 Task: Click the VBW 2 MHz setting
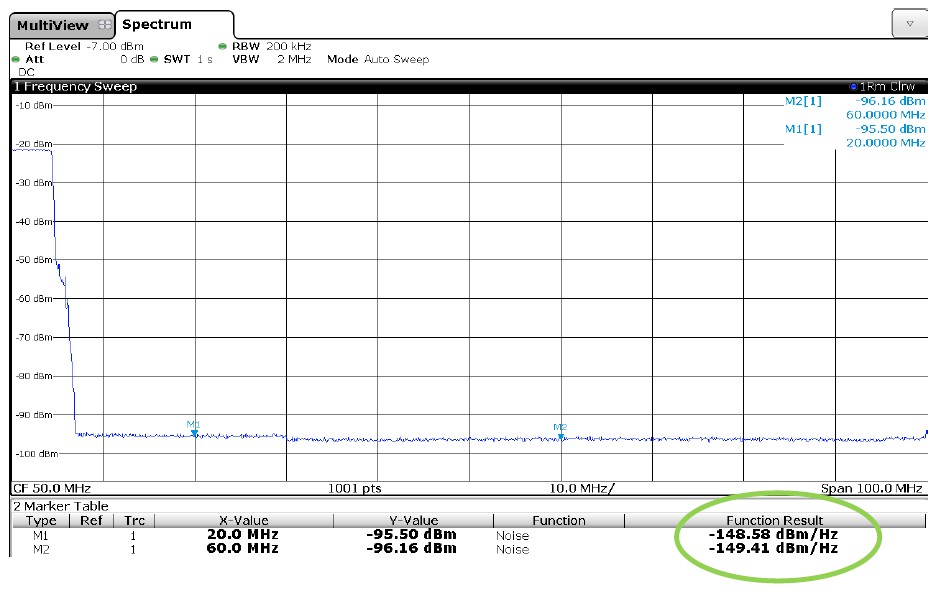click(x=272, y=60)
